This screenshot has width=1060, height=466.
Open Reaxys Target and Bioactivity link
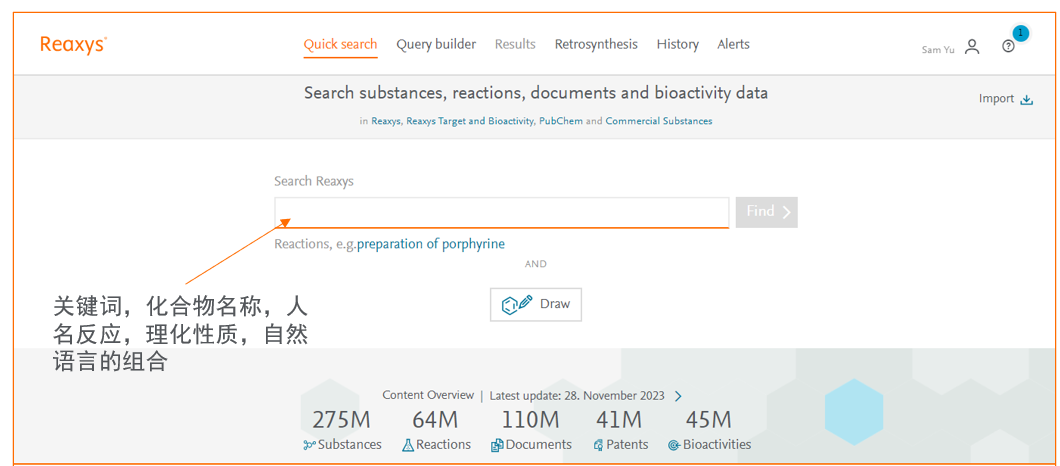[471, 121]
